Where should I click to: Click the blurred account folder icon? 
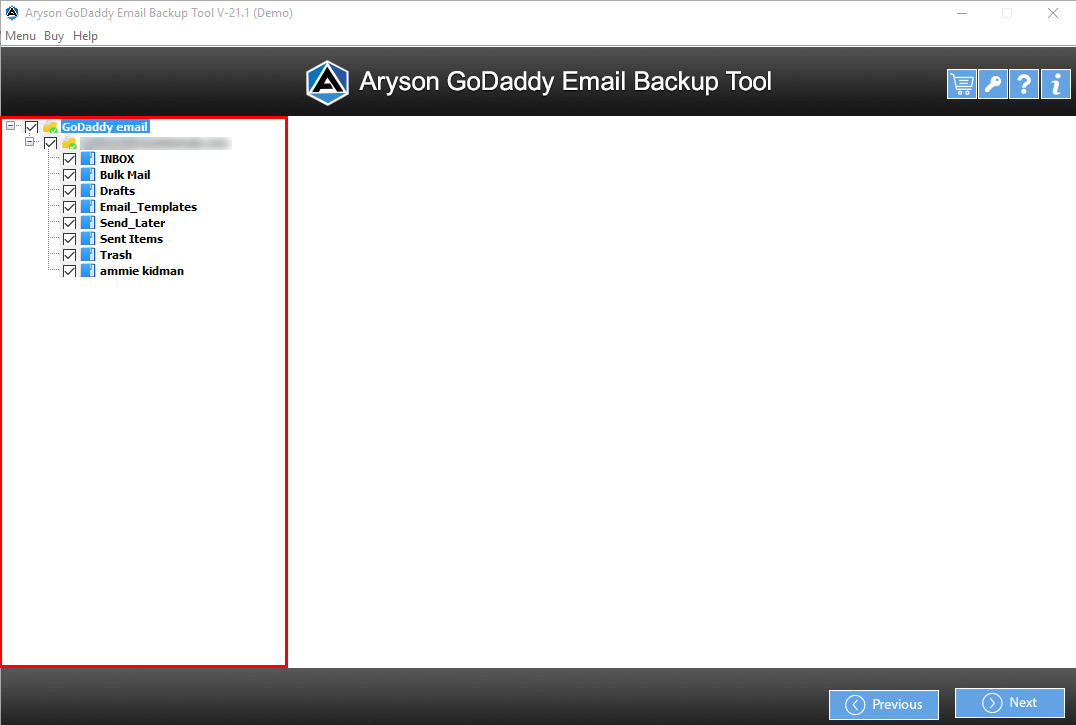(x=69, y=143)
